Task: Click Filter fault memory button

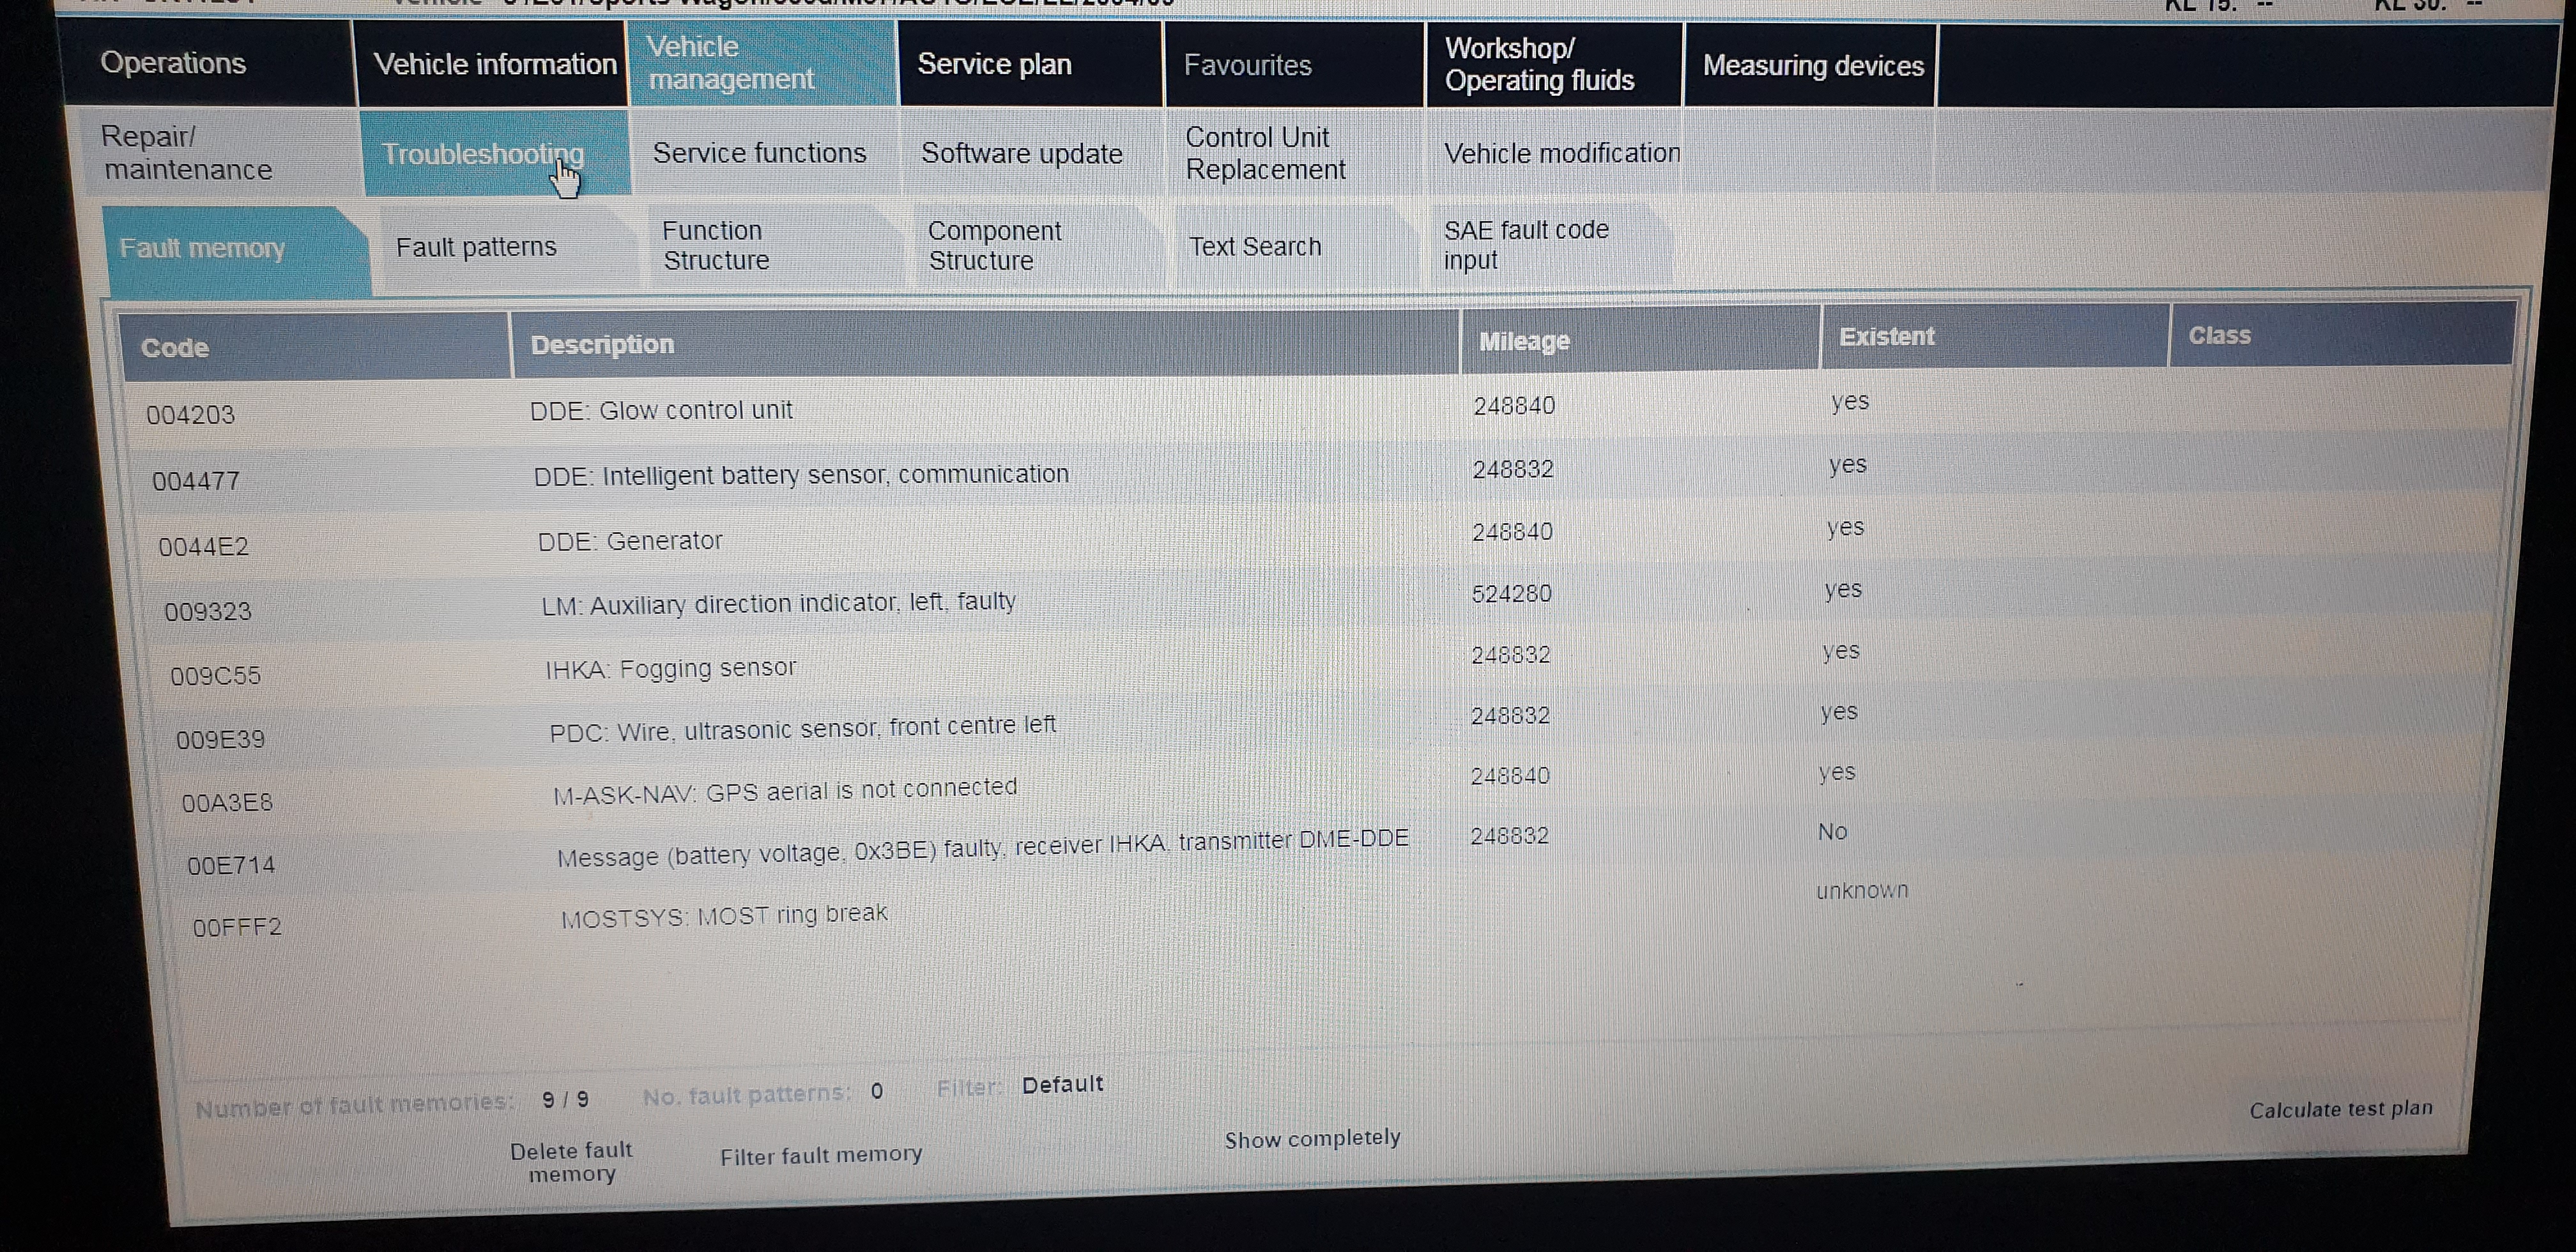Action: [820, 1156]
